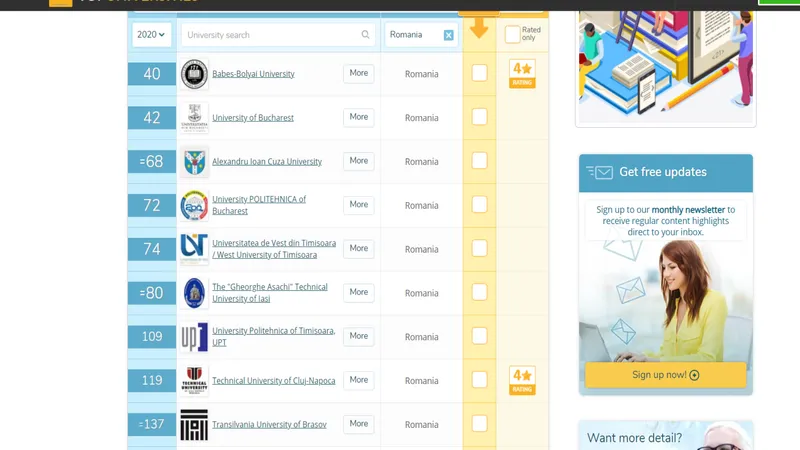
Task: Toggle the Rated only checkbox
Action: [512, 34]
